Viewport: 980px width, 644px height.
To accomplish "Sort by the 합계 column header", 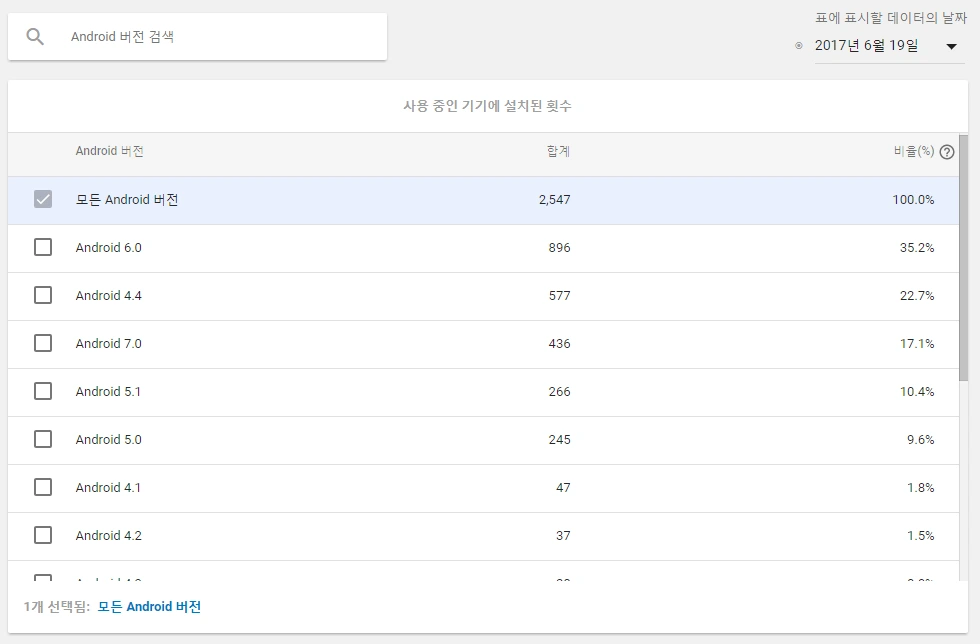I will pos(558,151).
